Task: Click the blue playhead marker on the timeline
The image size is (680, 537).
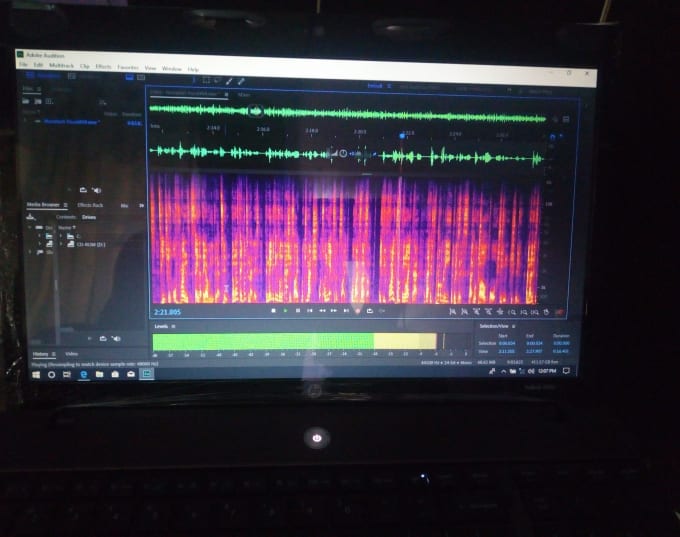Action: 402,136
